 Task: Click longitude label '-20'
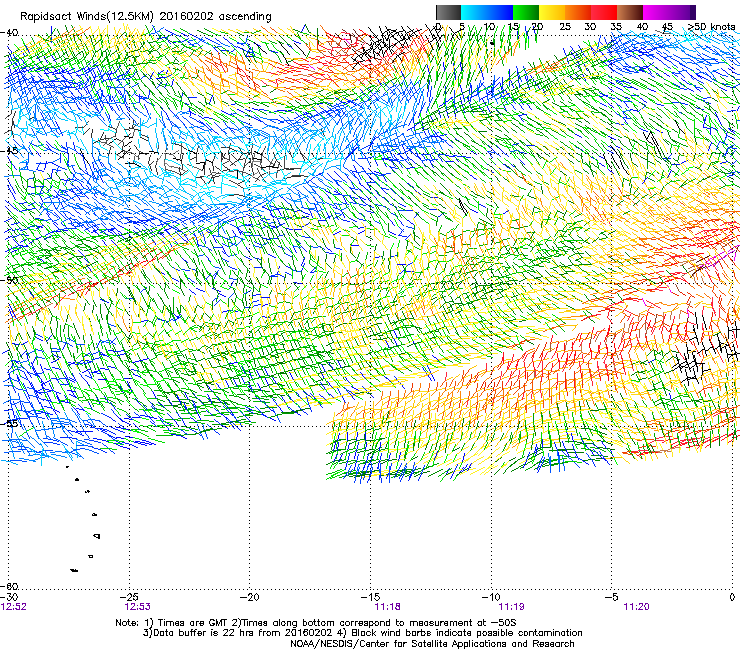click(x=250, y=597)
